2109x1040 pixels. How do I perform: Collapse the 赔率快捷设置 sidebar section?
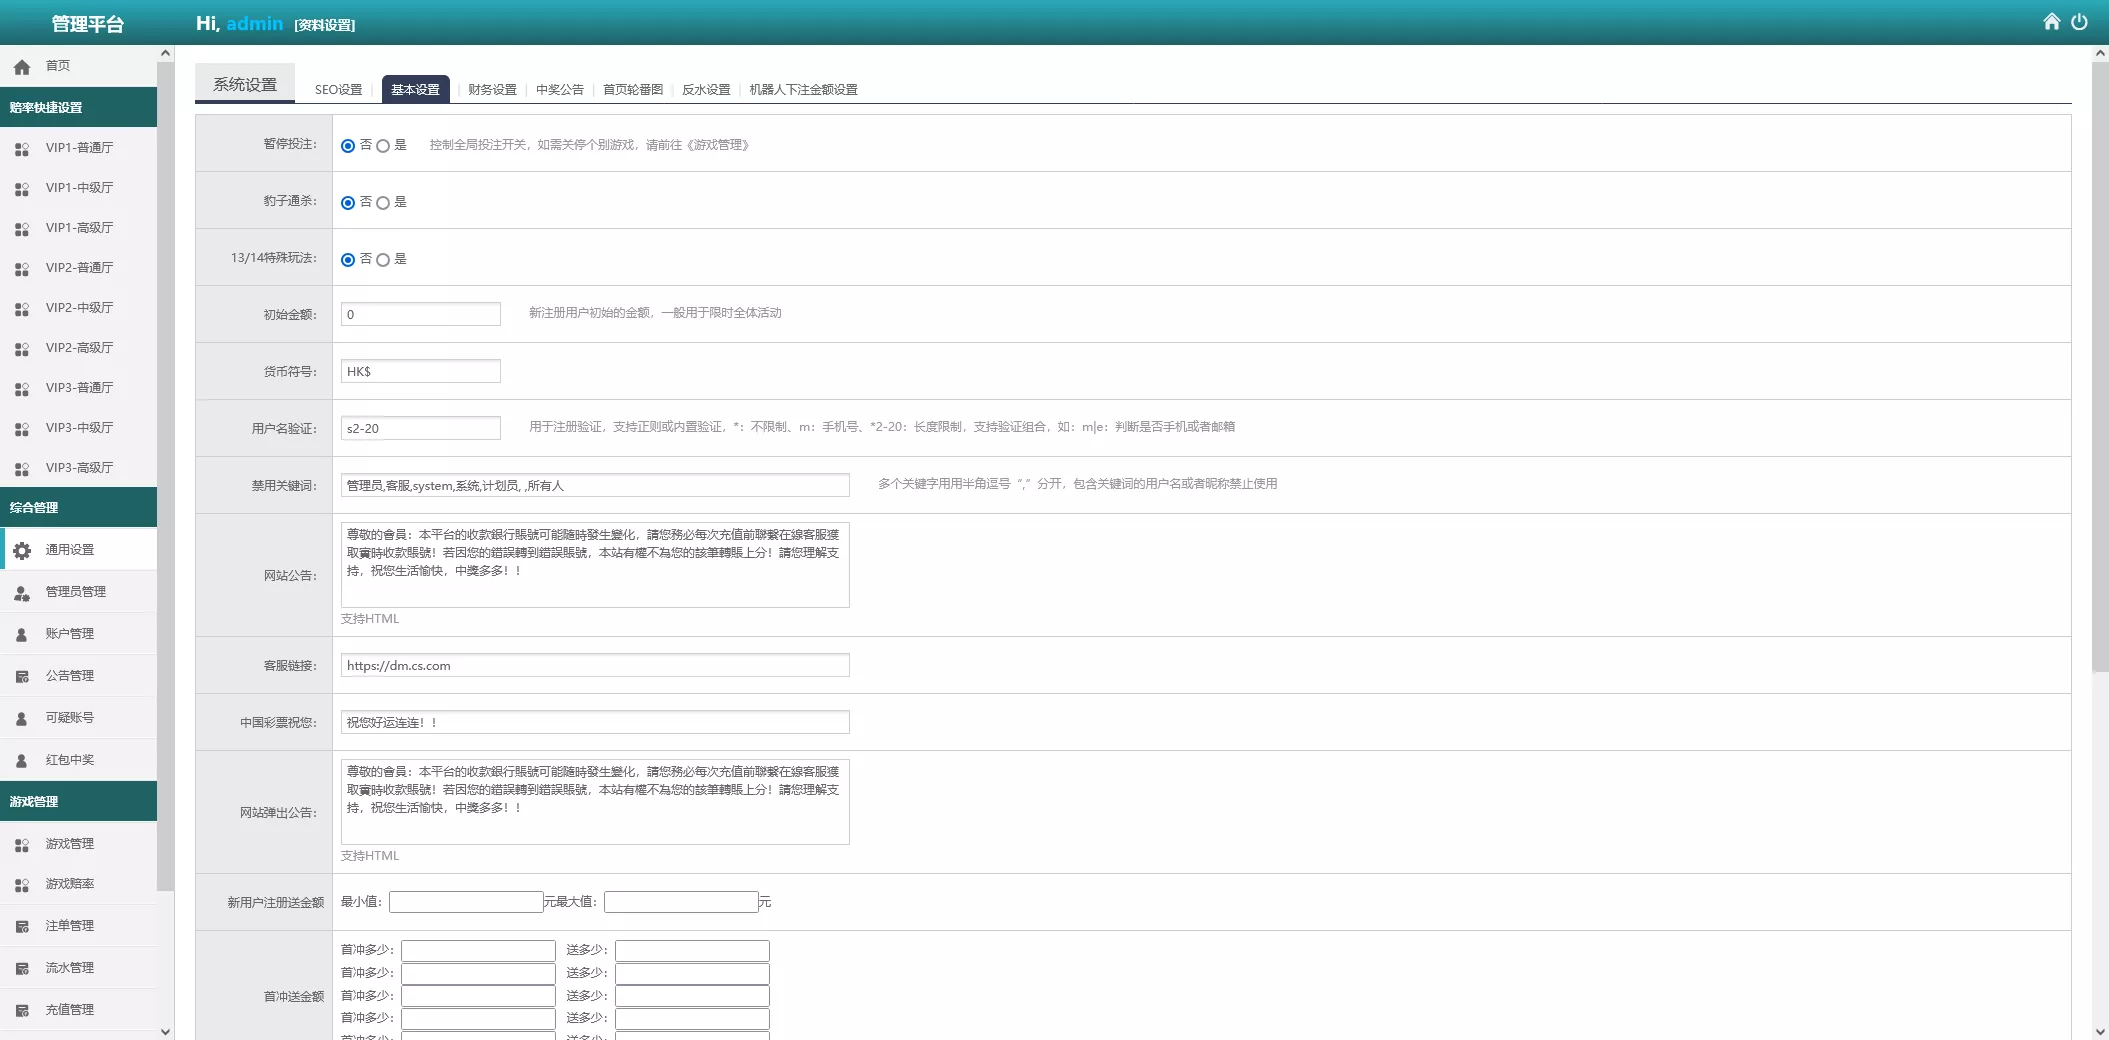click(x=78, y=107)
